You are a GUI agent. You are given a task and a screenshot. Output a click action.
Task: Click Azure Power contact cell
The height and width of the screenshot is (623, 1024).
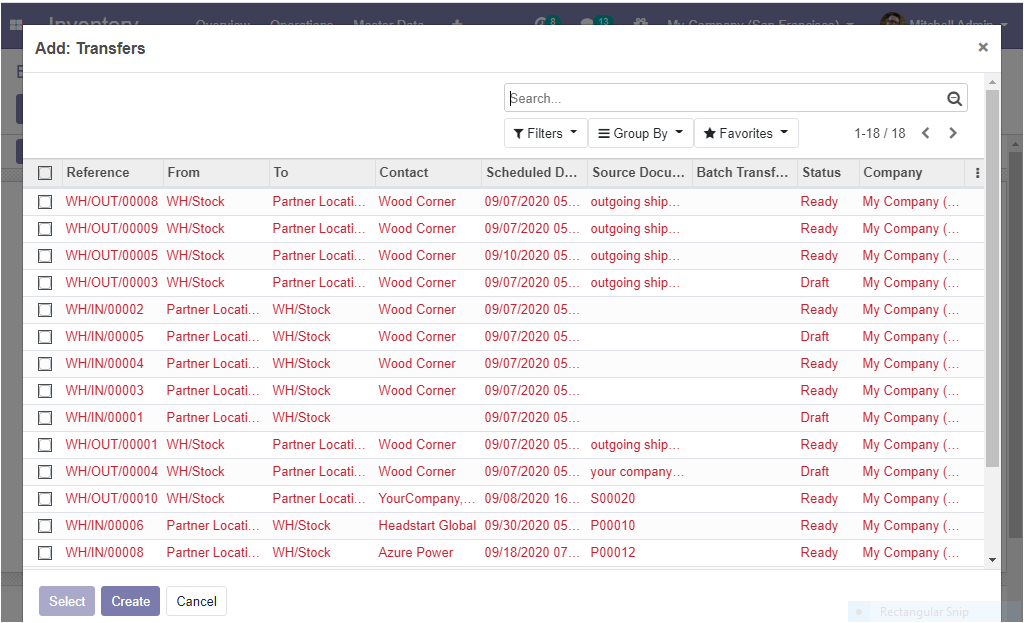point(415,552)
